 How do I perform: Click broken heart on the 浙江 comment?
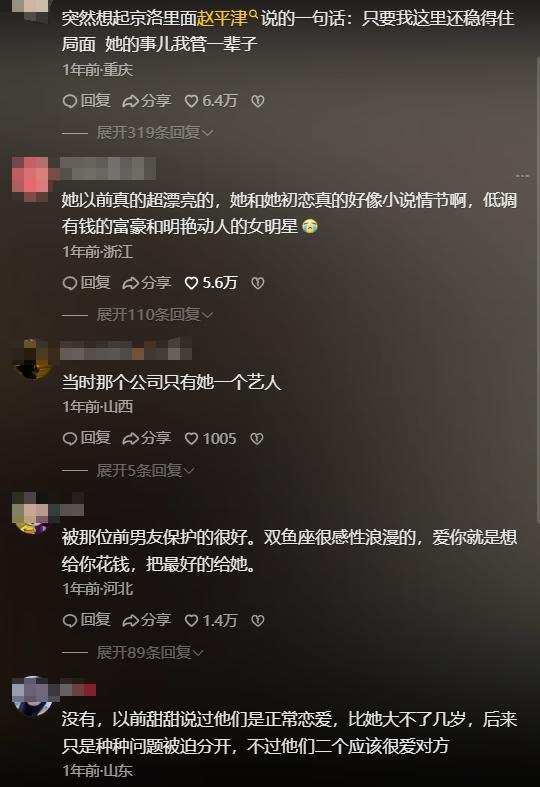click(257, 283)
